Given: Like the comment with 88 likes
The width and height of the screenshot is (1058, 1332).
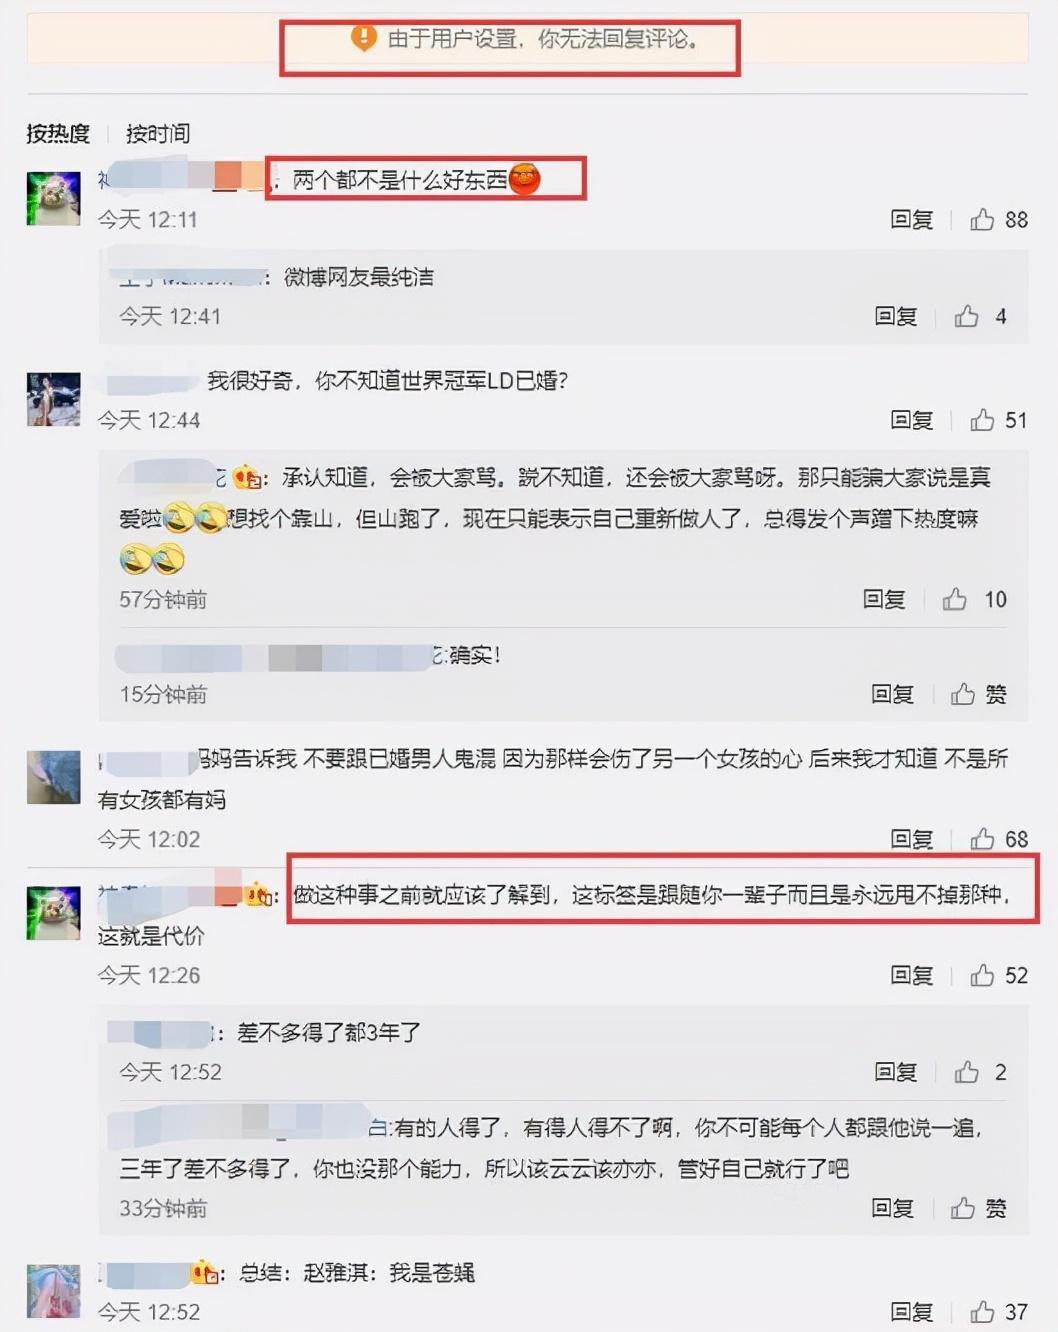Looking at the screenshot, I should 982,219.
